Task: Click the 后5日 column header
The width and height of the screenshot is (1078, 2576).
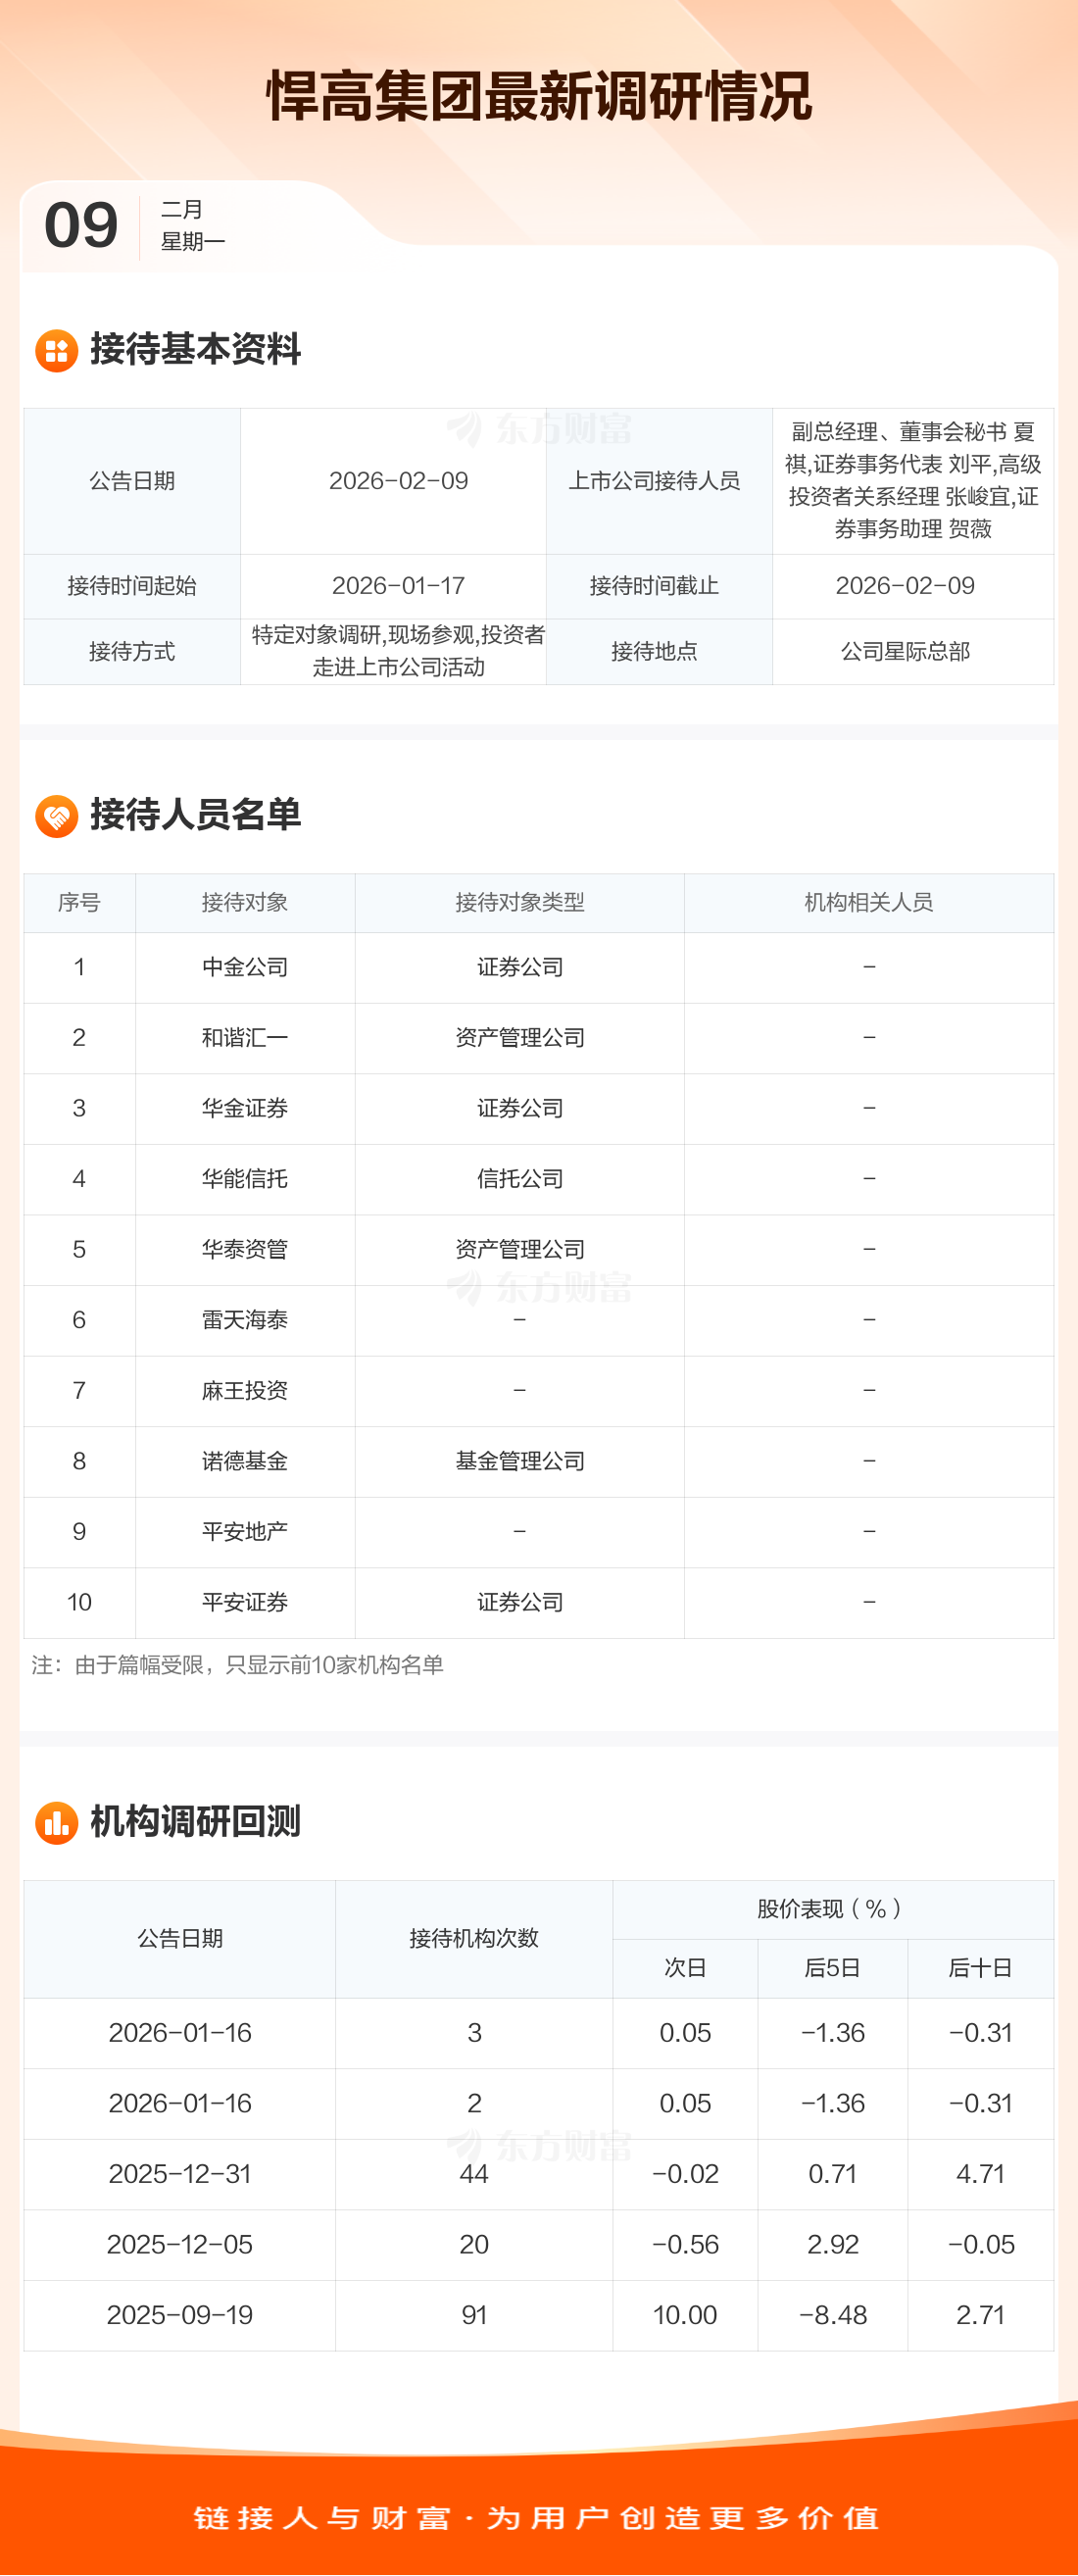Action: pyautogui.click(x=832, y=1968)
